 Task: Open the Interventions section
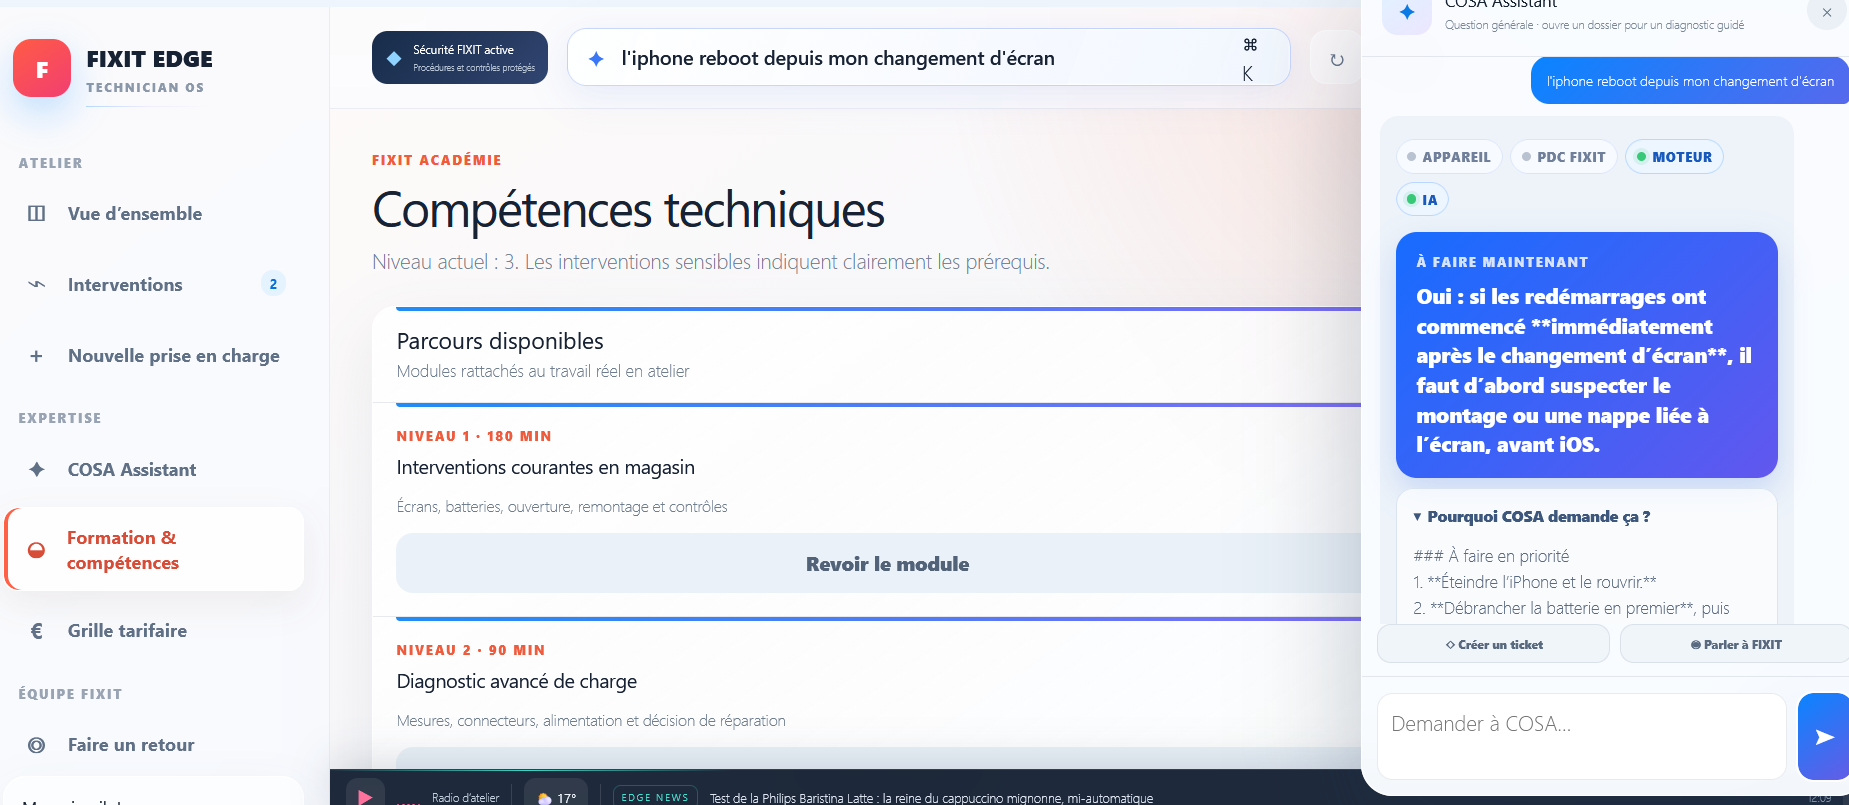[x=155, y=285]
